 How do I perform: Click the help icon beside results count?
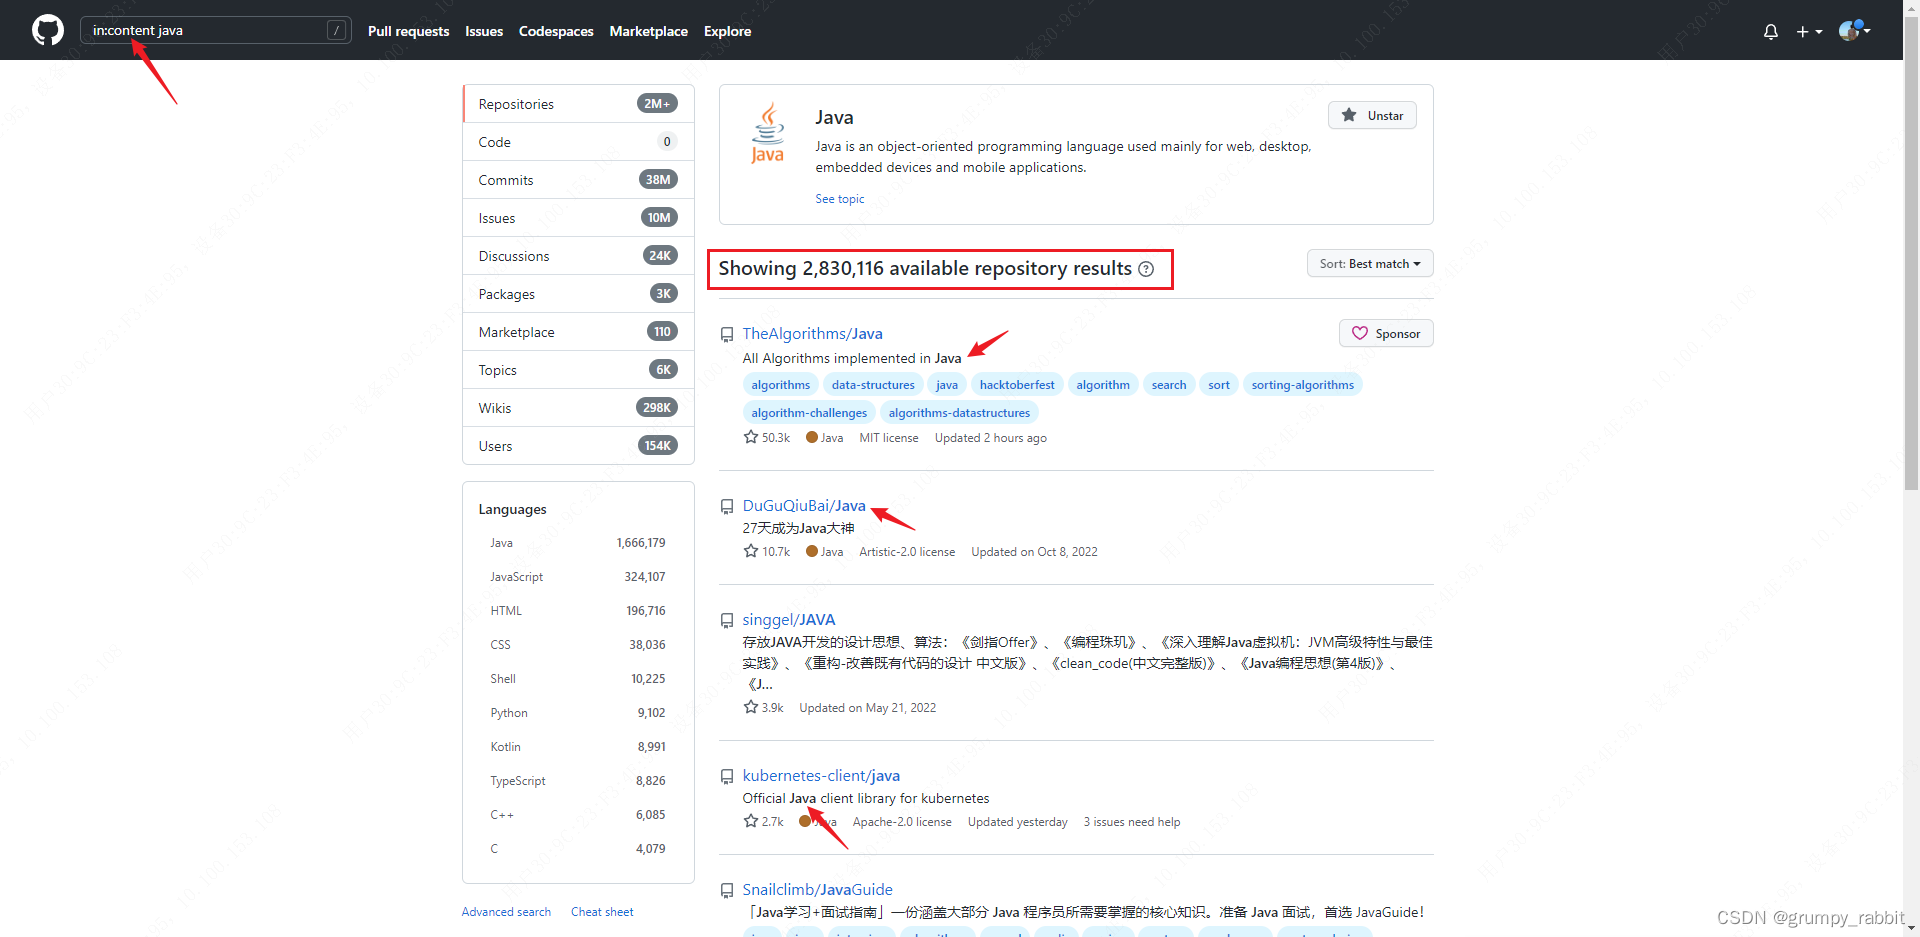[x=1146, y=269]
